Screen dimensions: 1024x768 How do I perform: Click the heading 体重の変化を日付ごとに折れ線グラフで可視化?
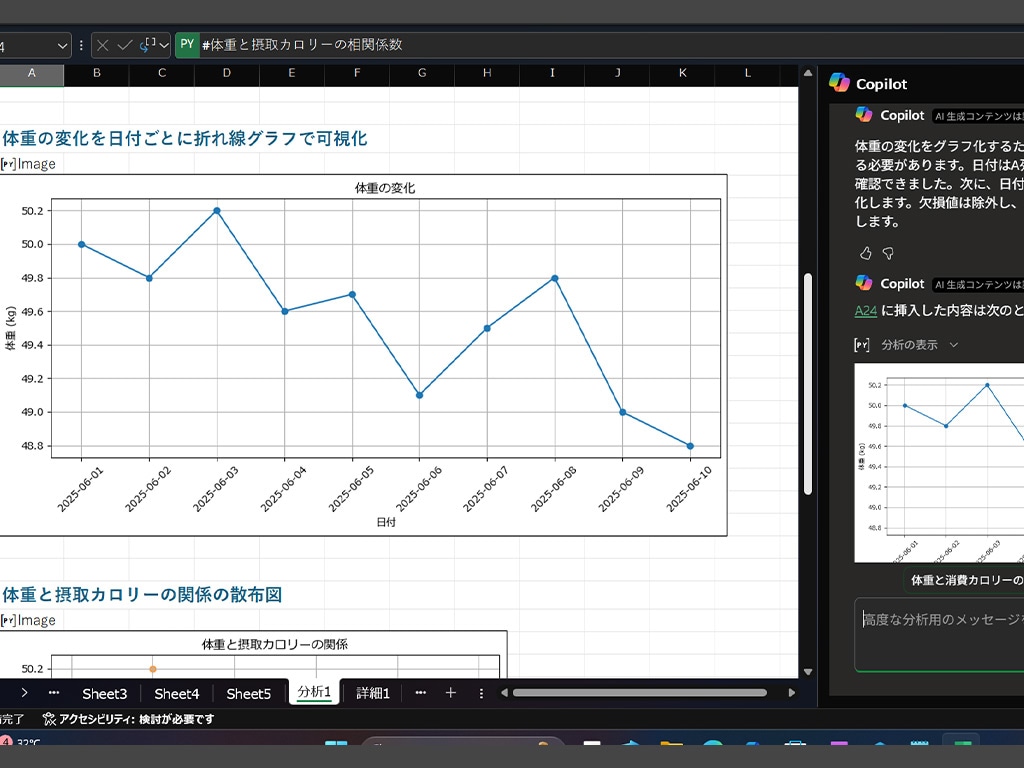(x=185, y=138)
